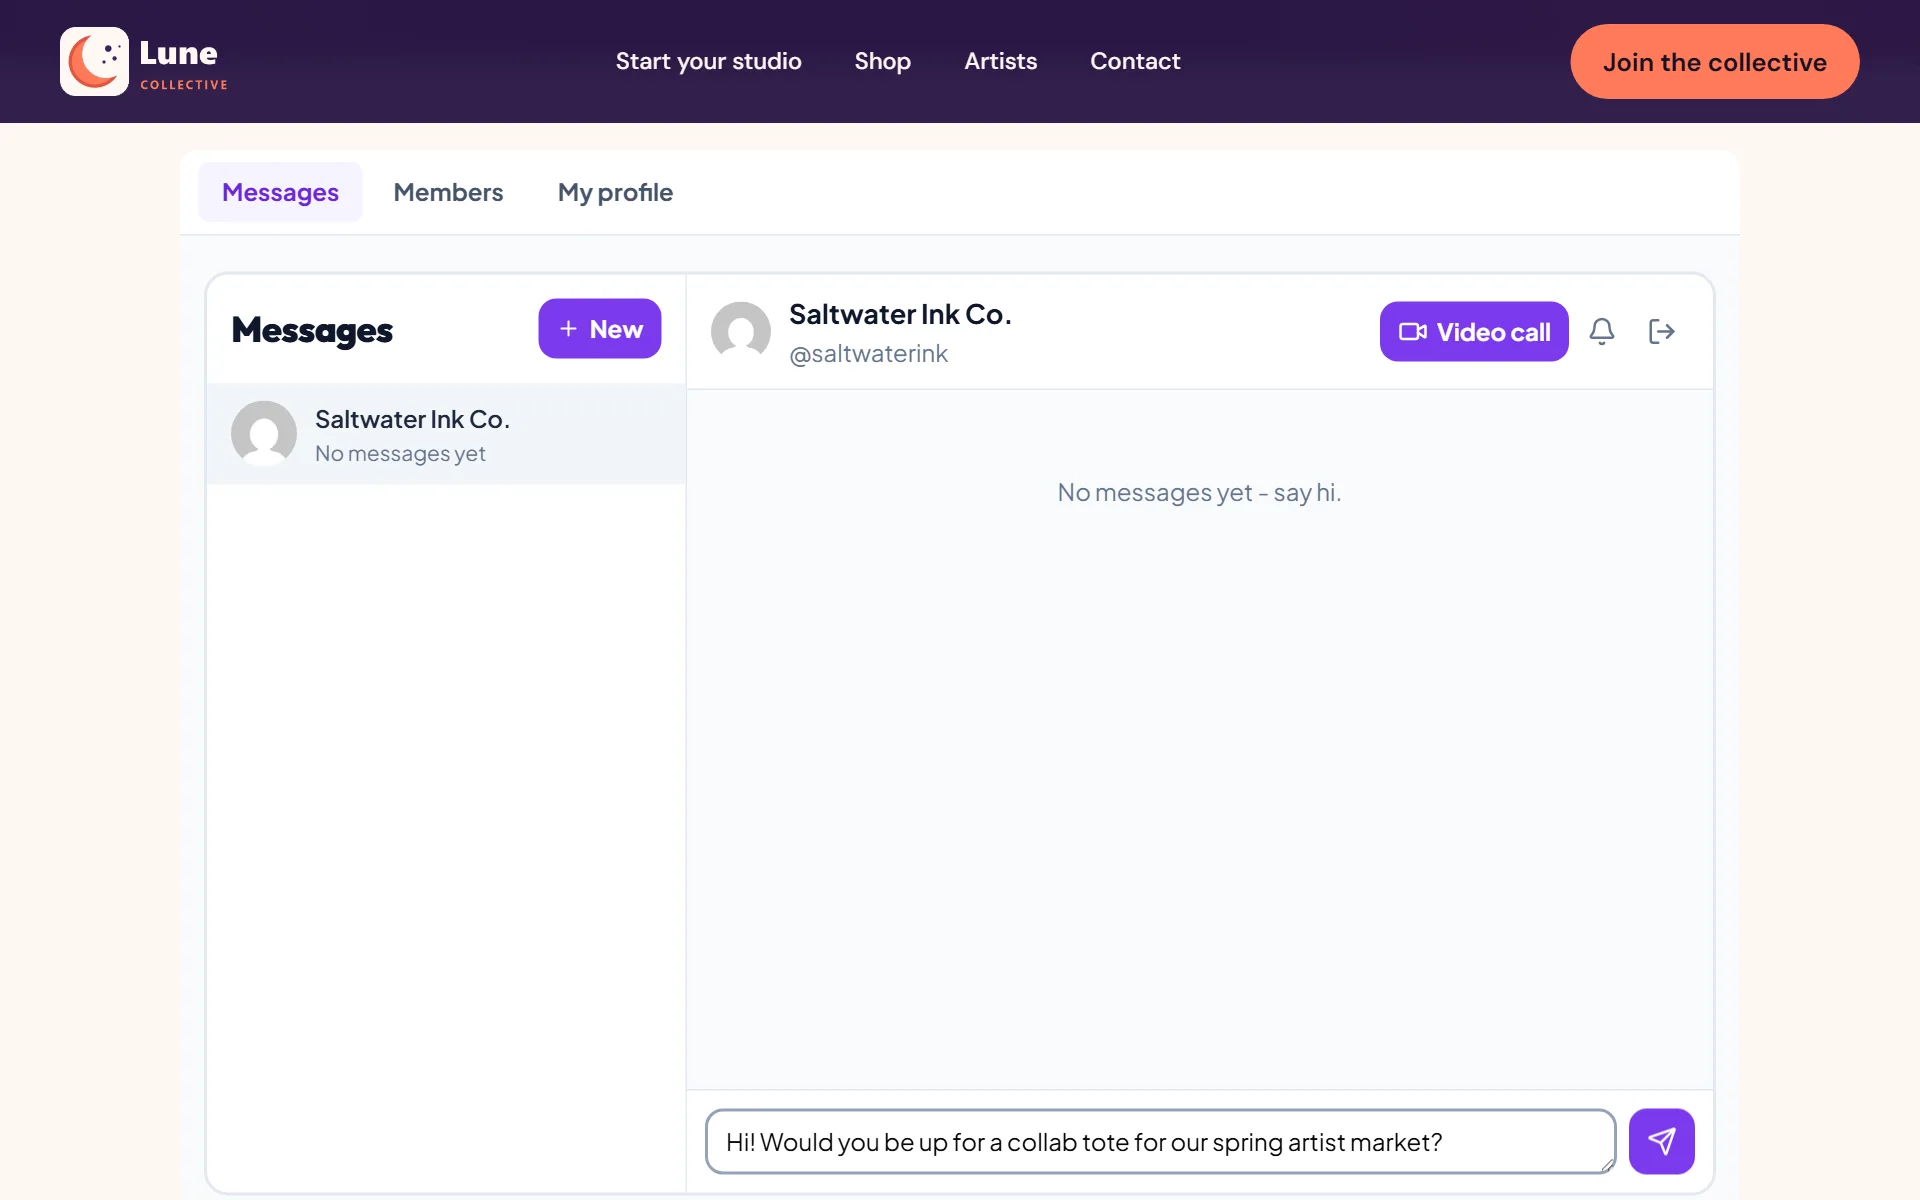Select Saltwater Ink Co. conversation in list
This screenshot has height=1200, width=1920.
(x=446, y=434)
